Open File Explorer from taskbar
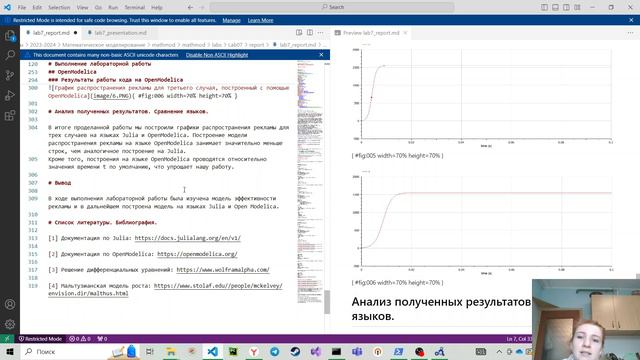The image size is (640, 360). [x=171, y=351]
